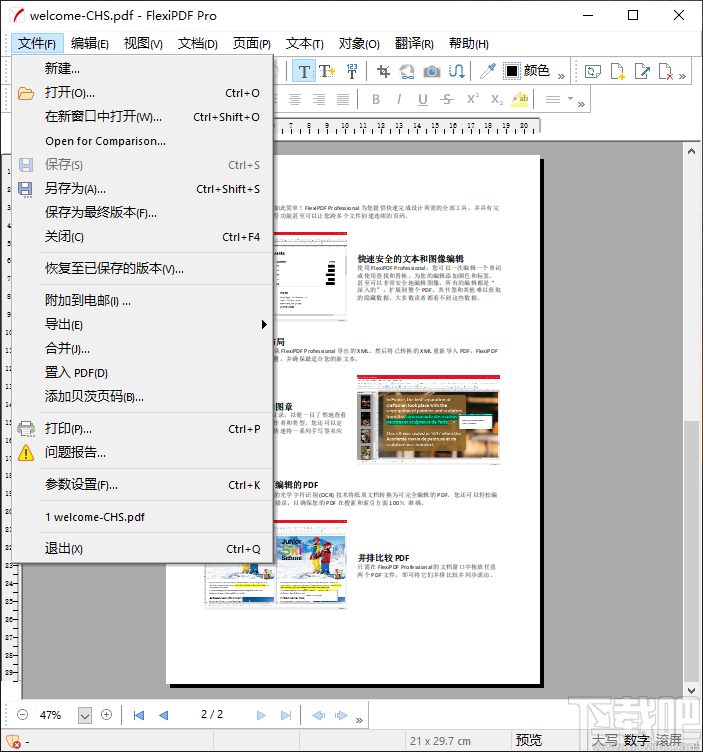Viewport: 703px width, 752px height.
Task: Toggle Superscript formatting
Action: [x=473, y=99]
